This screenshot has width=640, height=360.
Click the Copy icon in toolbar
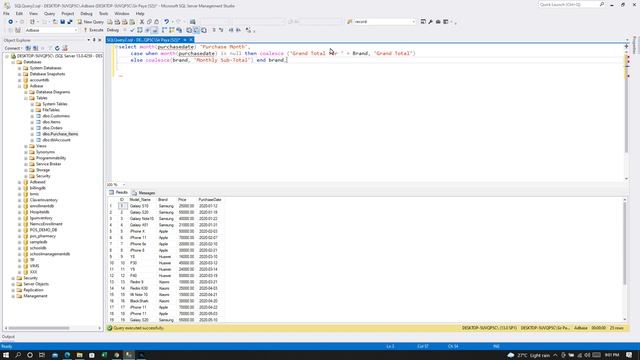coord(149,22)
